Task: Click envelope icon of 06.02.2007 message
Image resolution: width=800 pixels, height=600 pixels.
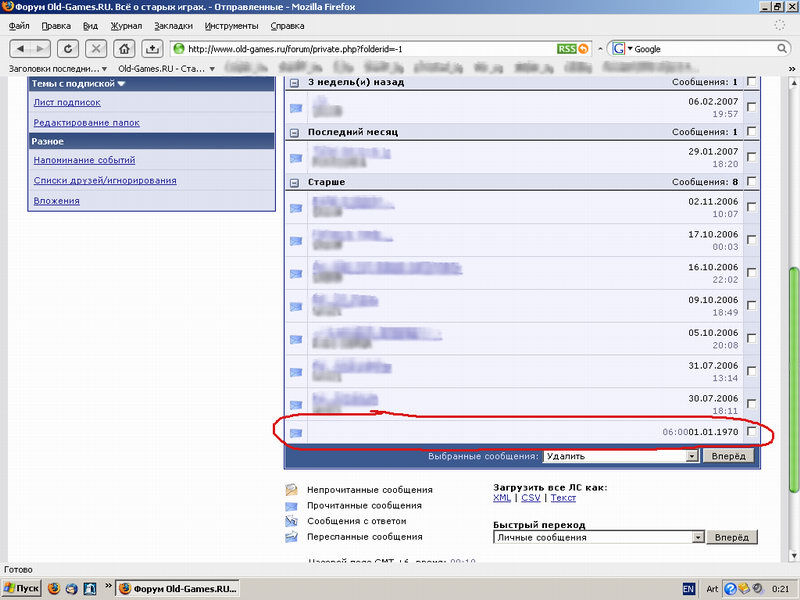Action: pyautogui.click(x=296, y=108)
